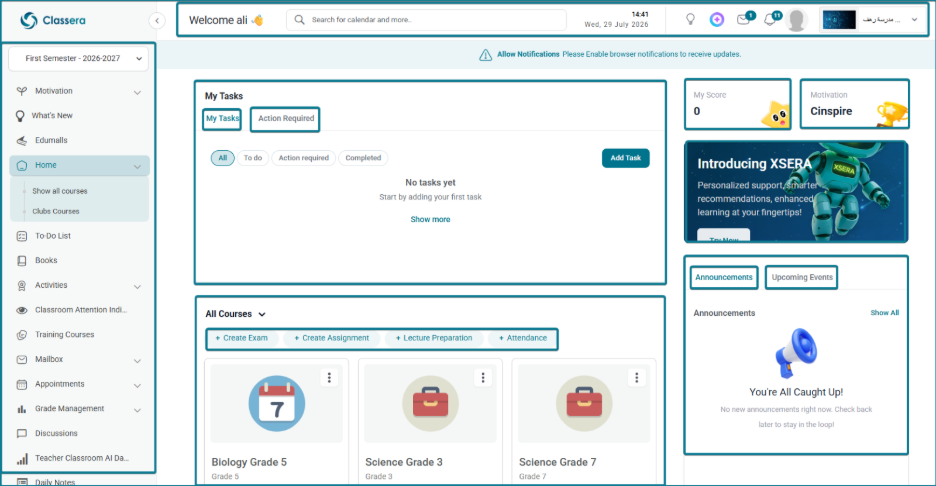Click the Grade Management chart icon
The image size is (936, 486).
[x=21, y=409]
